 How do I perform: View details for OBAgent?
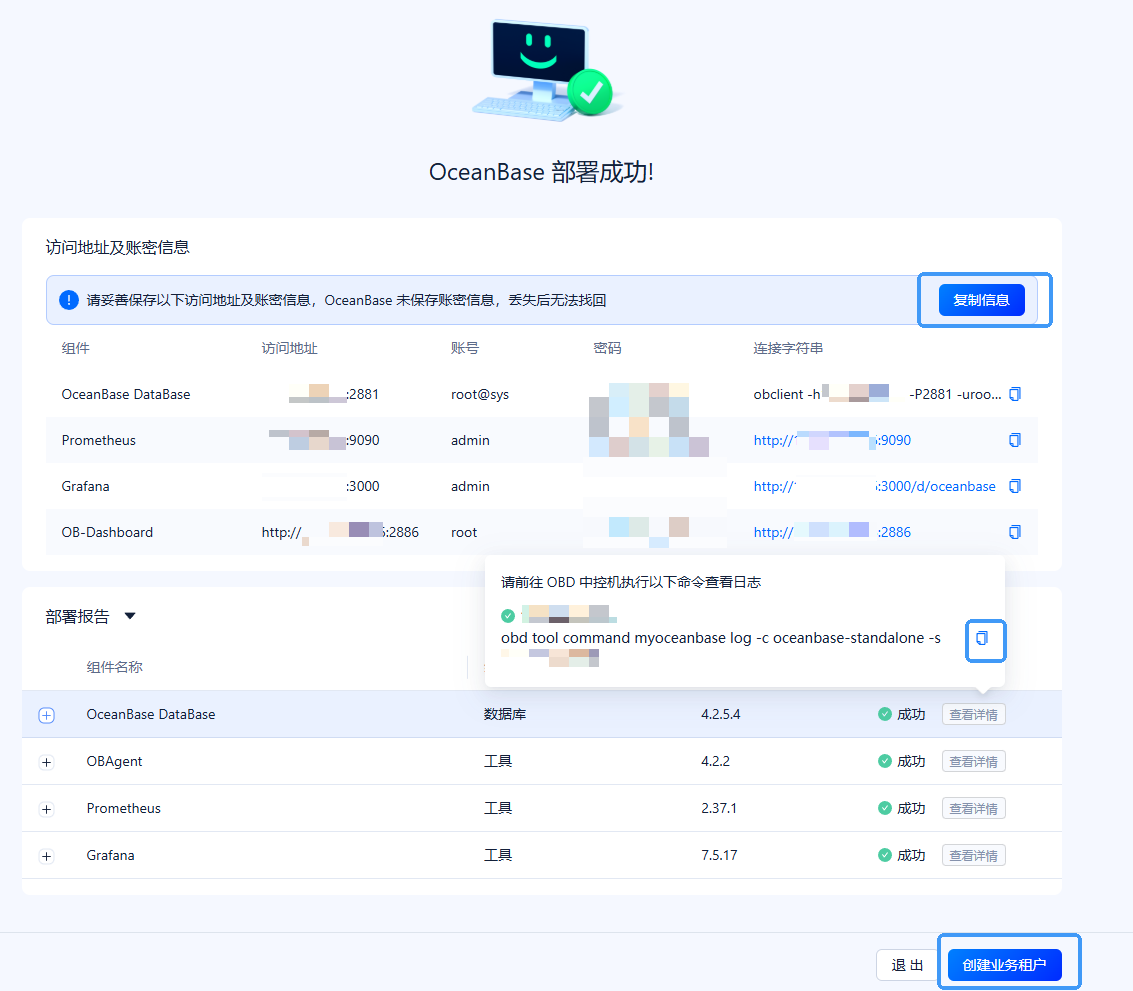[973, 761]
